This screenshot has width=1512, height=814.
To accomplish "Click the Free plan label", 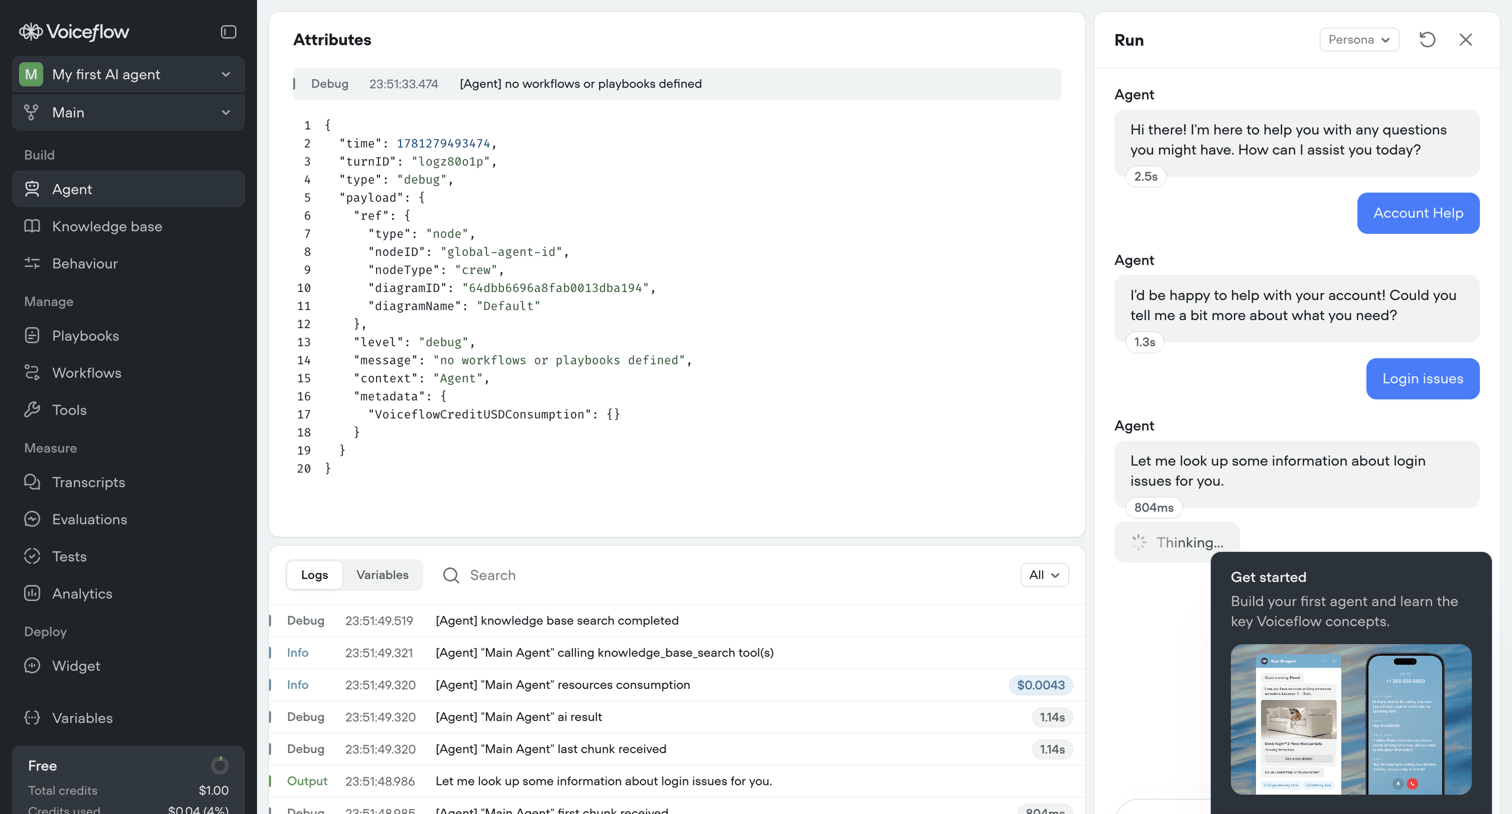I will (x=42, y=766).
